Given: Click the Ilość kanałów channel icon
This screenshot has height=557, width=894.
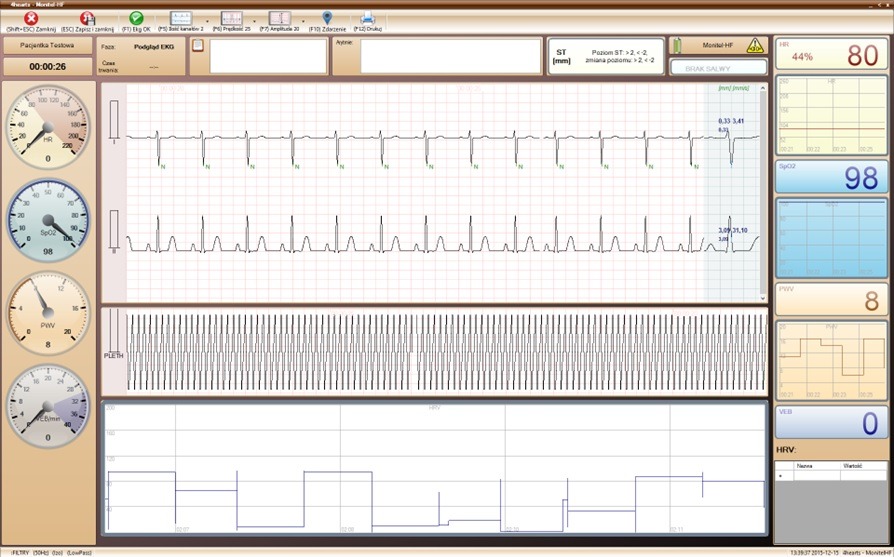Looking at the screenshot, I should (x=180, y=18).
